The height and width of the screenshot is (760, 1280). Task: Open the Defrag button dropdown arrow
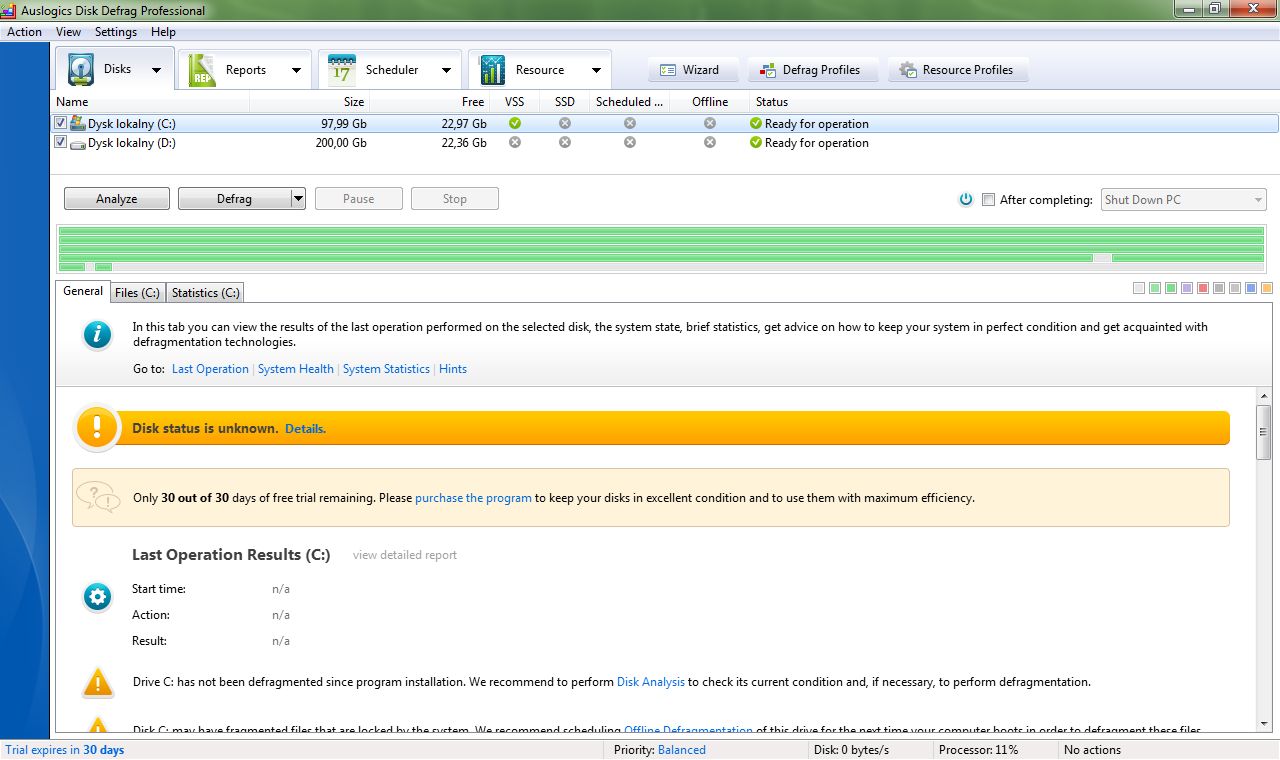[298, 198]
